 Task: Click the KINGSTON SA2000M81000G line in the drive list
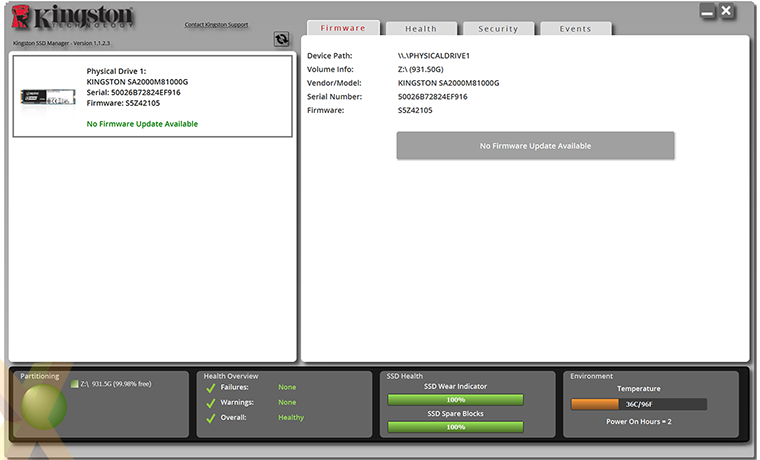pyautogui.click(x=137, y=81)
